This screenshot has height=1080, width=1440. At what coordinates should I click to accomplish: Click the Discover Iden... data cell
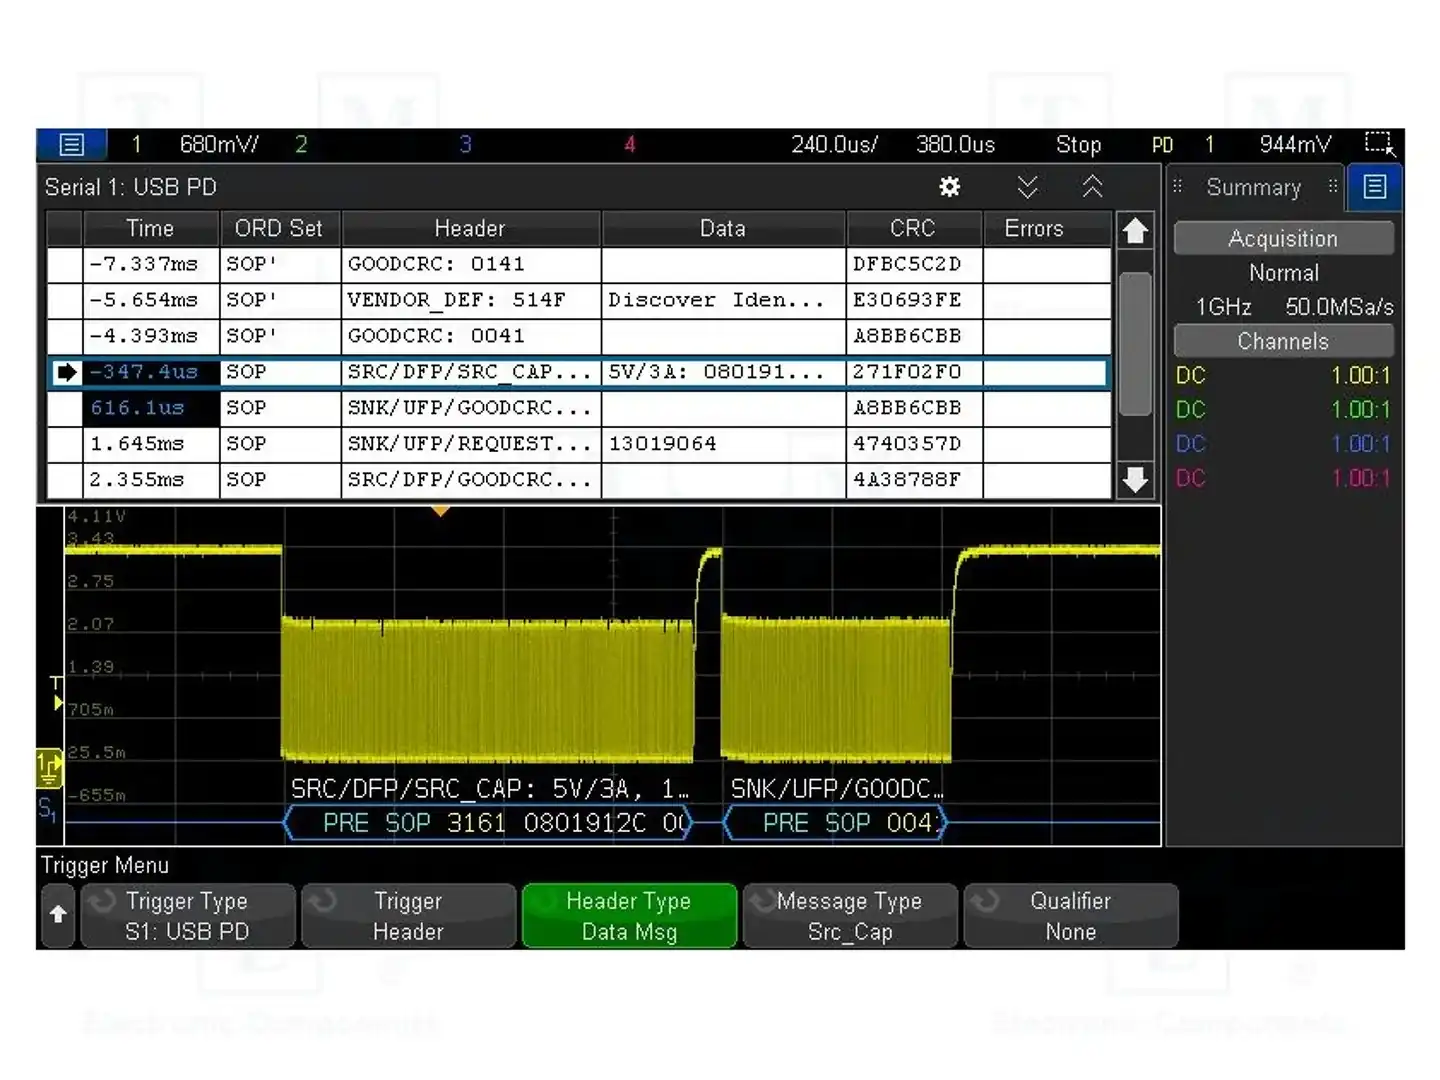(x=723, y=300)
